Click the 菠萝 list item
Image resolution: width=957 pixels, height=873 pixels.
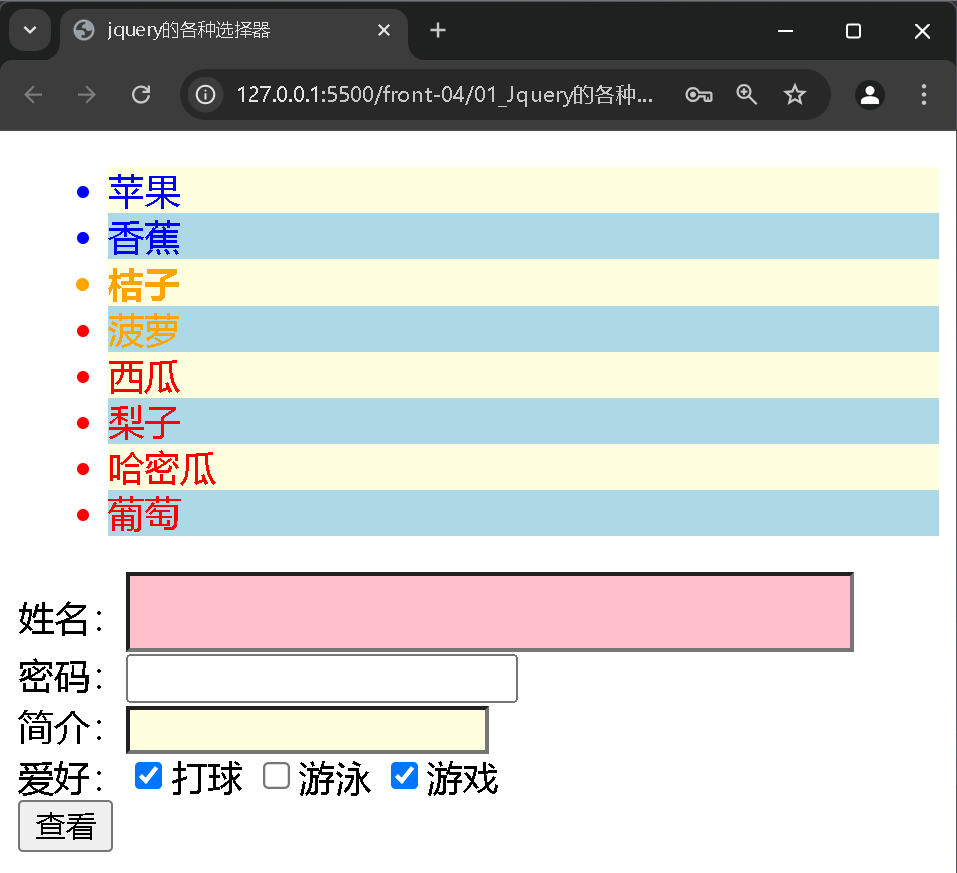coord(523,329)
